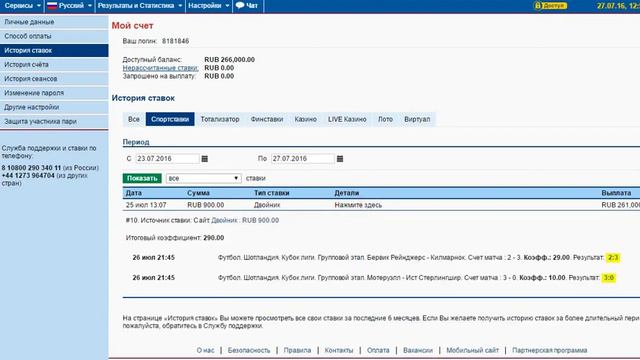Click the end date field 27.07.2016
Screen dimensions: 640x360
tap(303, 158)
